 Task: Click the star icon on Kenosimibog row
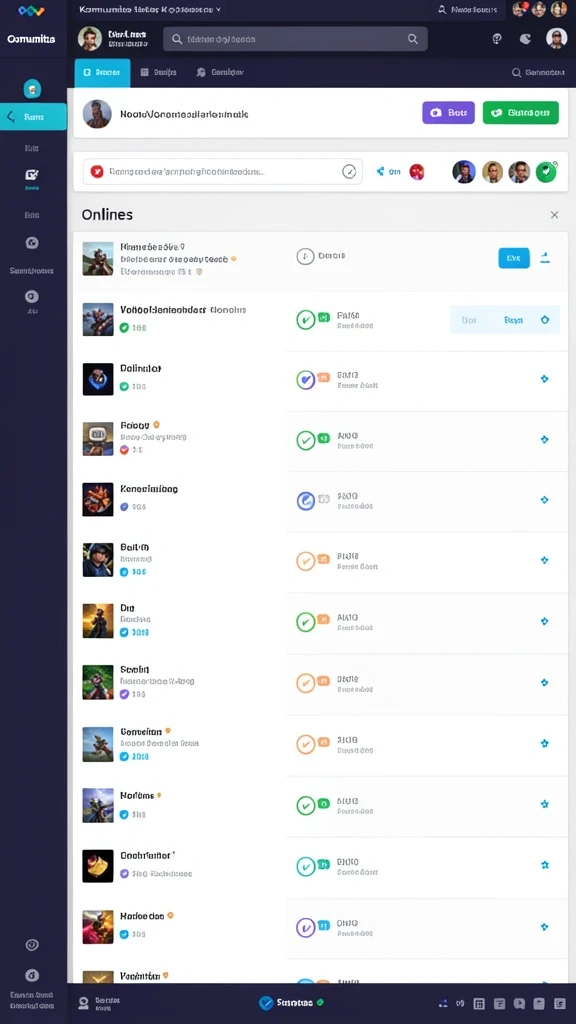[x=545, y=500]
